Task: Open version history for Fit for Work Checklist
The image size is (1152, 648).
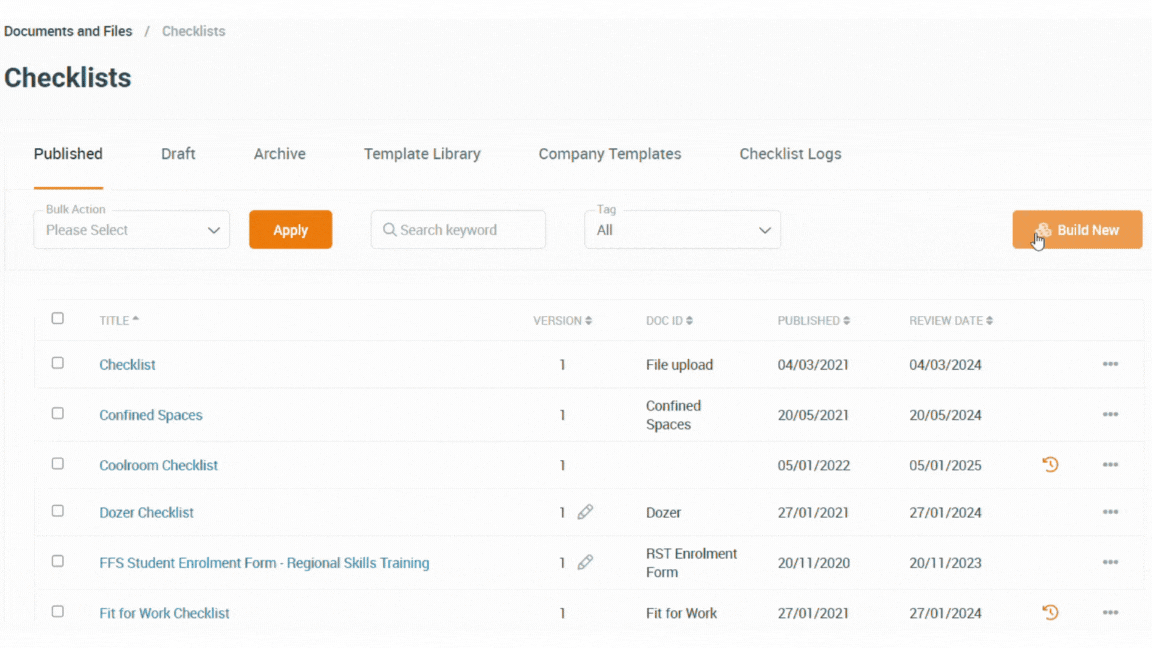Action: (x=1050, y=612)
